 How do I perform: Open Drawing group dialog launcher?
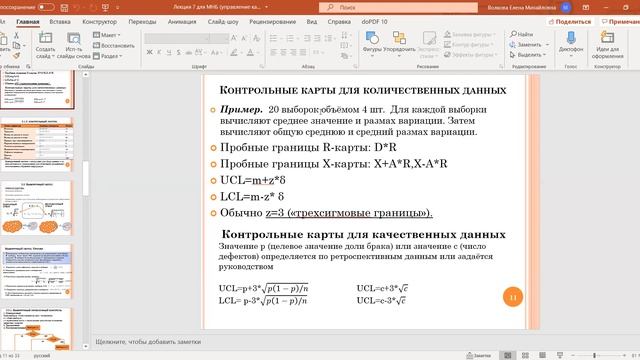click(501, 66)
